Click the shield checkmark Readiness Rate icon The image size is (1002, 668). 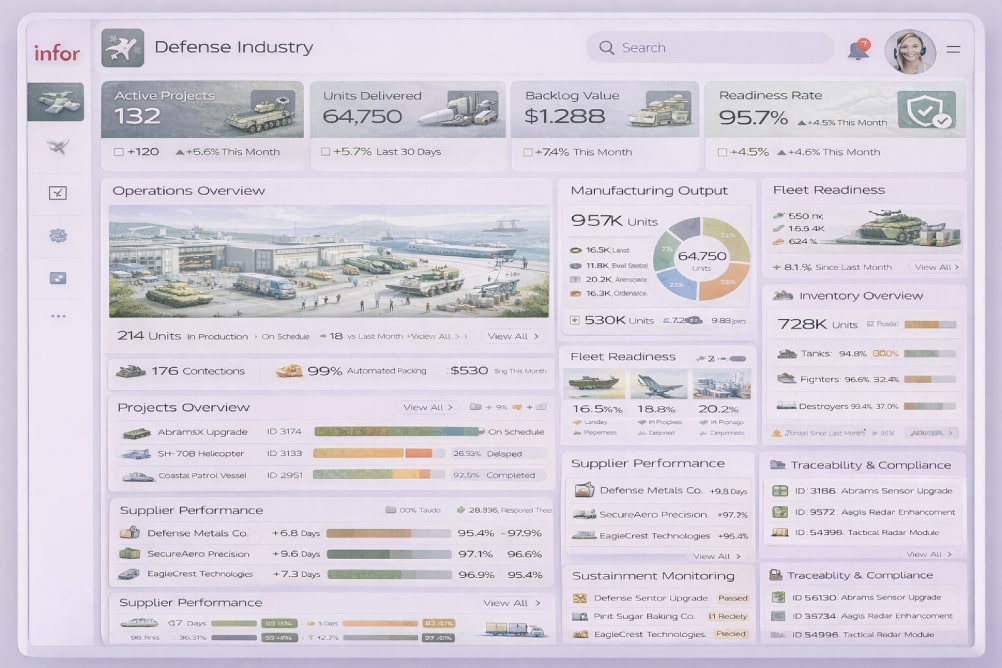point(925,111)
